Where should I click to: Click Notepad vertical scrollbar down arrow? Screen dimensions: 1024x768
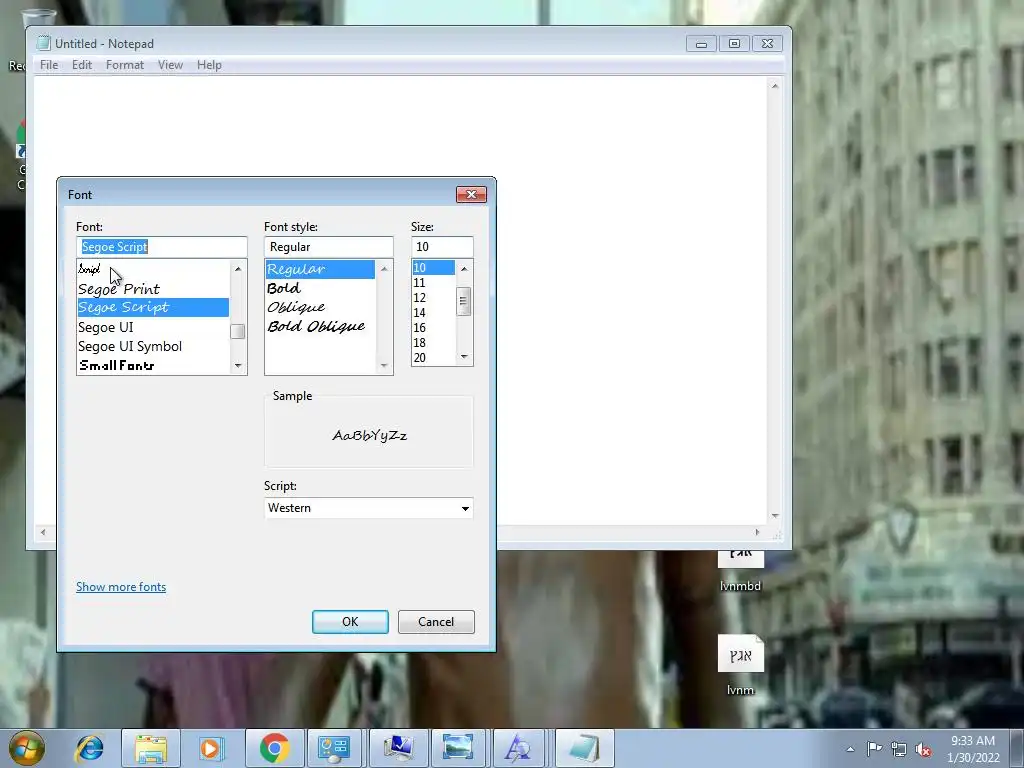775,516
